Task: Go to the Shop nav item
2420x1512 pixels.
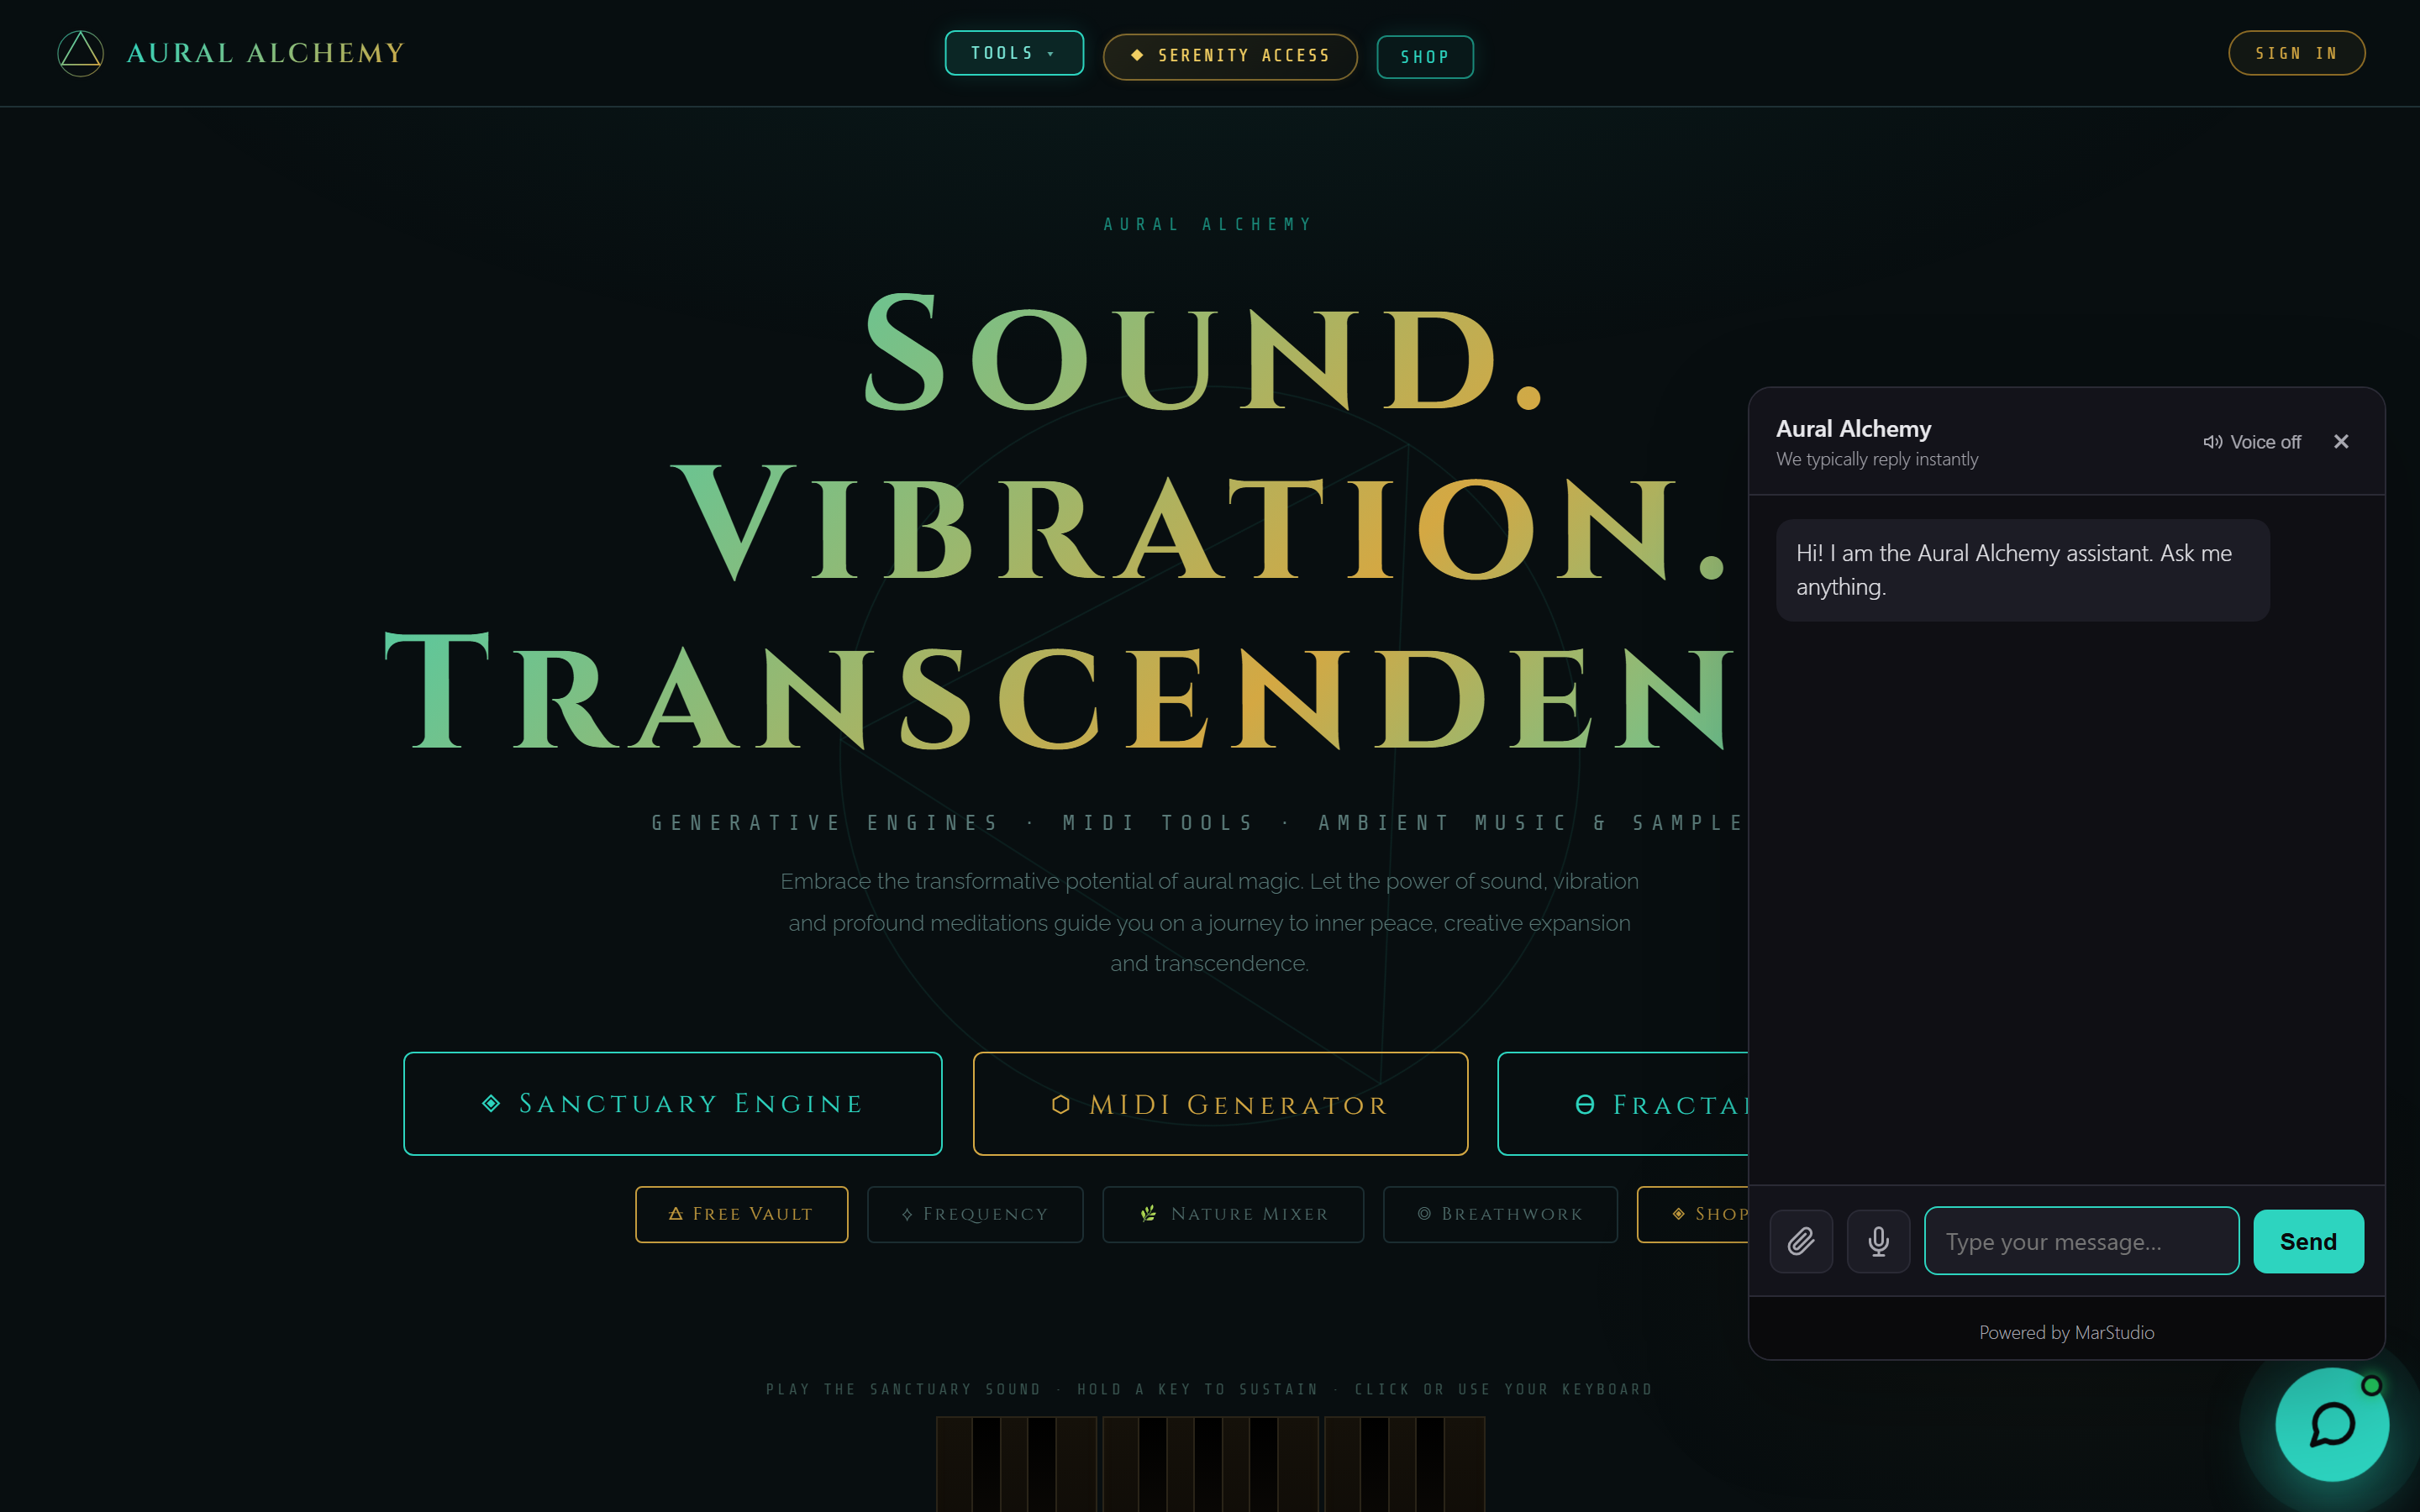Action: point(1425,57)
